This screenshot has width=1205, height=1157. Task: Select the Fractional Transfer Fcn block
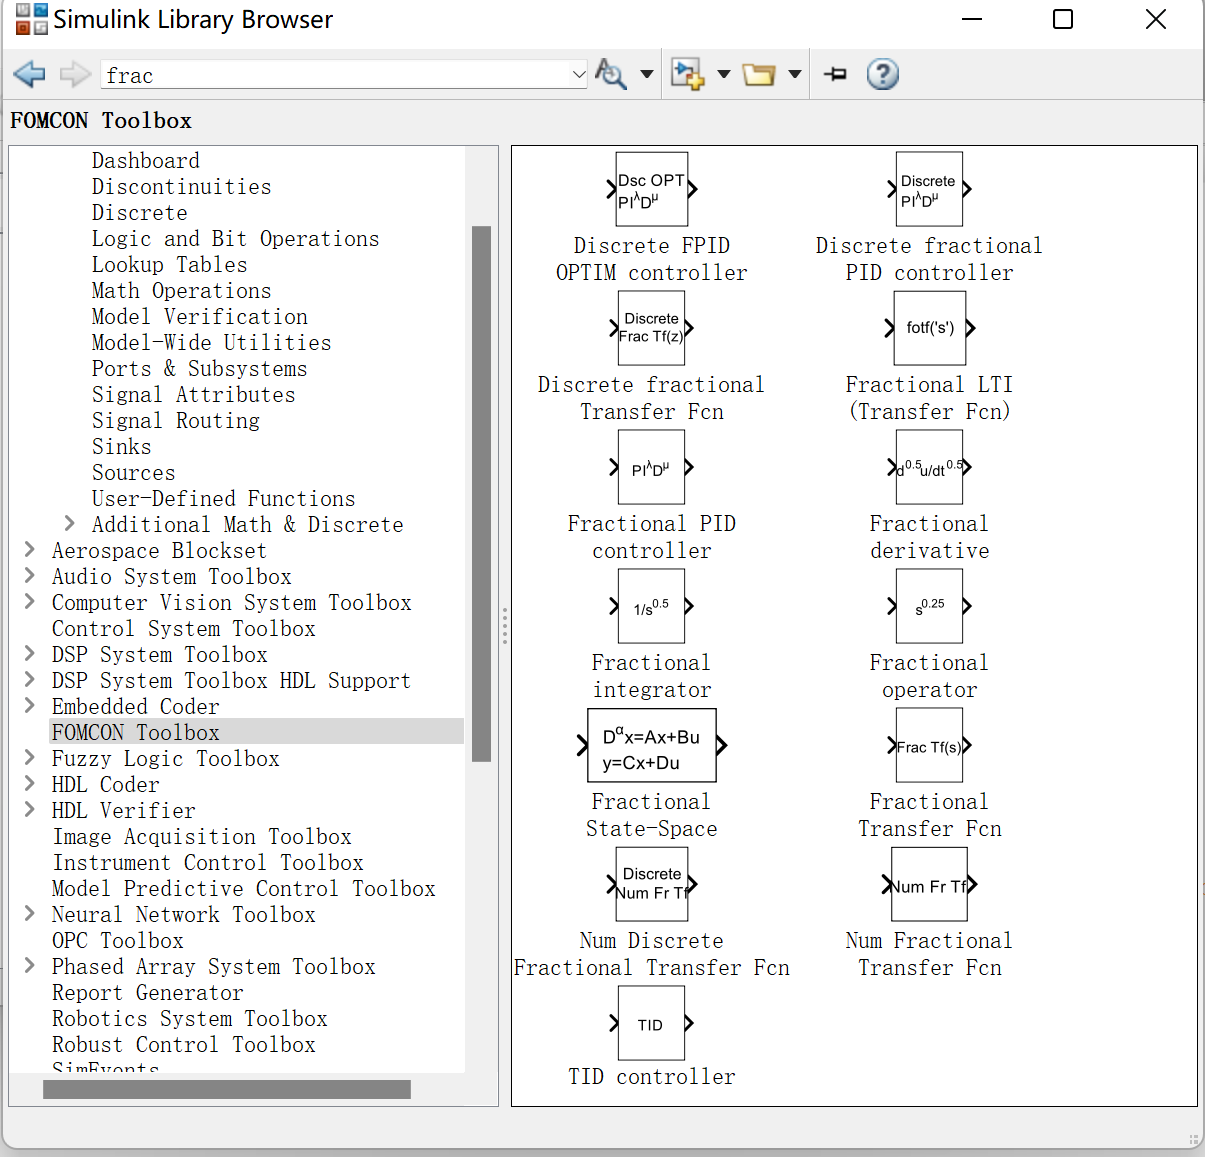pyautogui.click(x=929, y=745)
